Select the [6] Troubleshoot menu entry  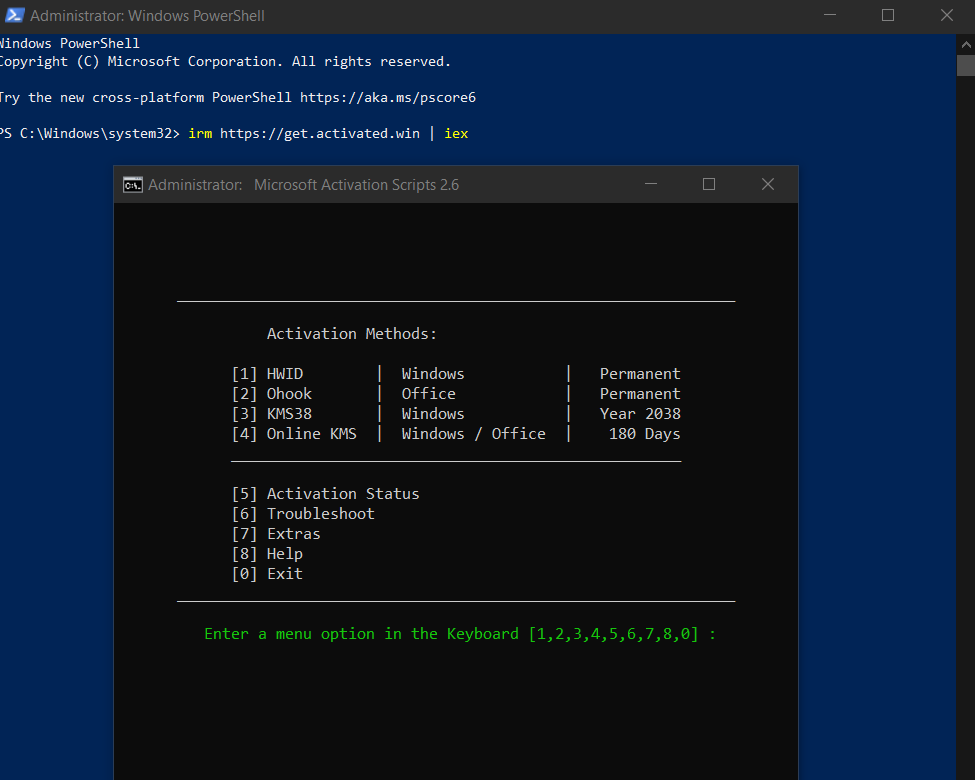303,514
